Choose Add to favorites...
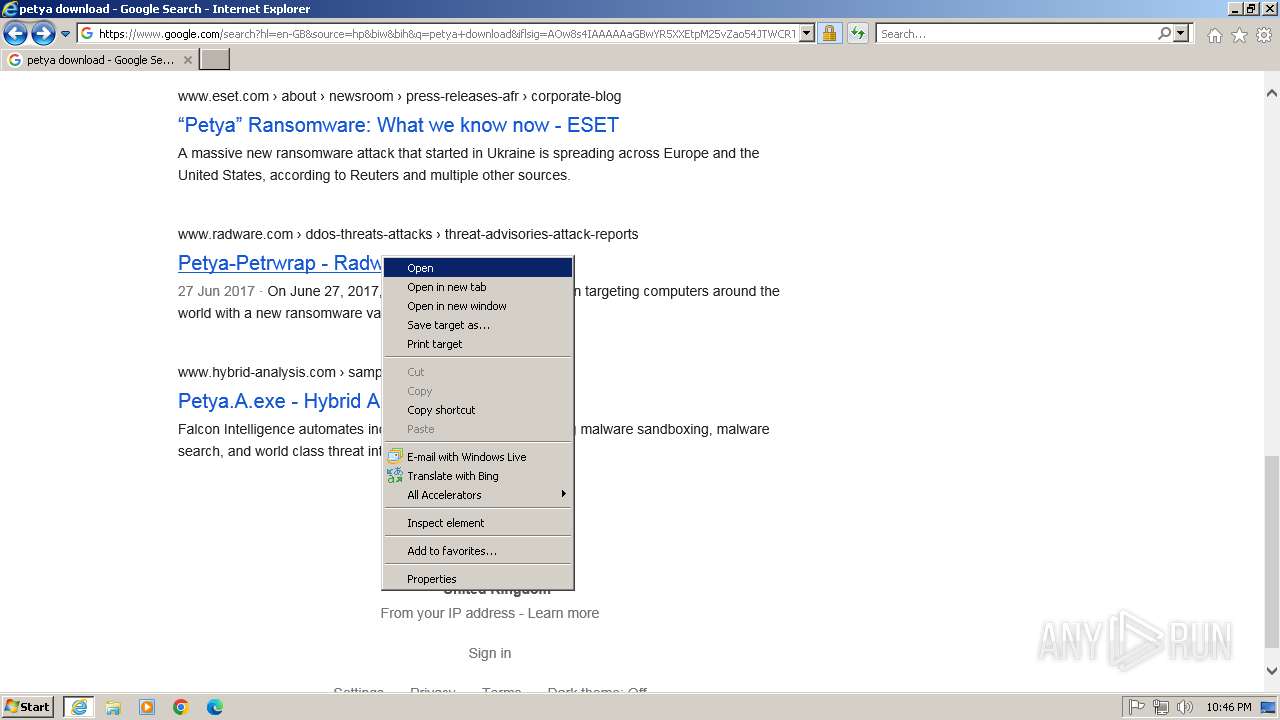The height and width of the screenshot is (720, 1280). 478,551
